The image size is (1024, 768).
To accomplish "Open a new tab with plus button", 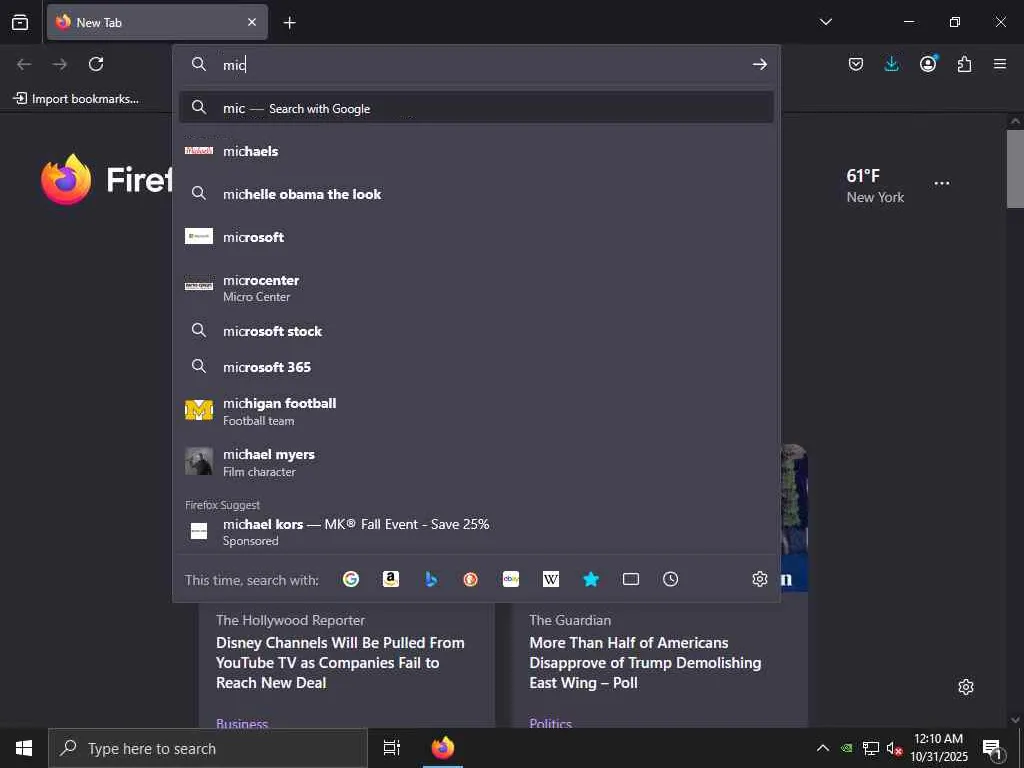I will point(289,23).
